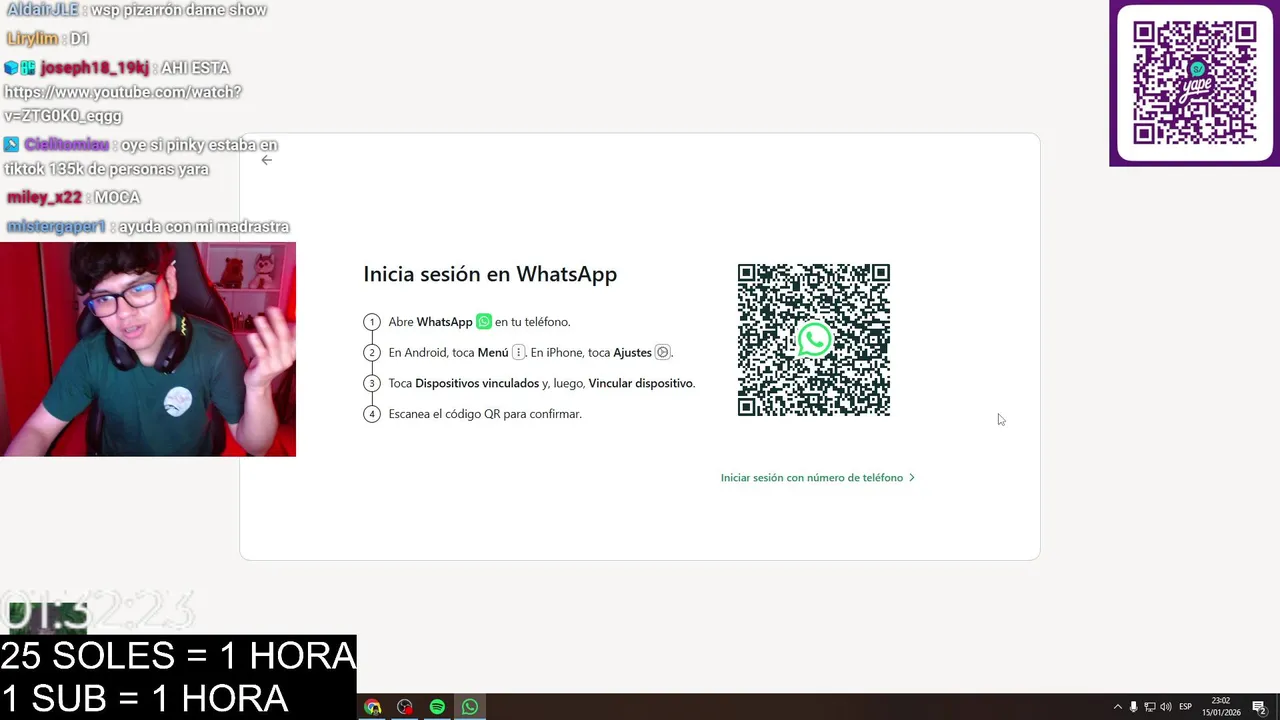Click the microphone tray icon

[x=1133, y=707]
